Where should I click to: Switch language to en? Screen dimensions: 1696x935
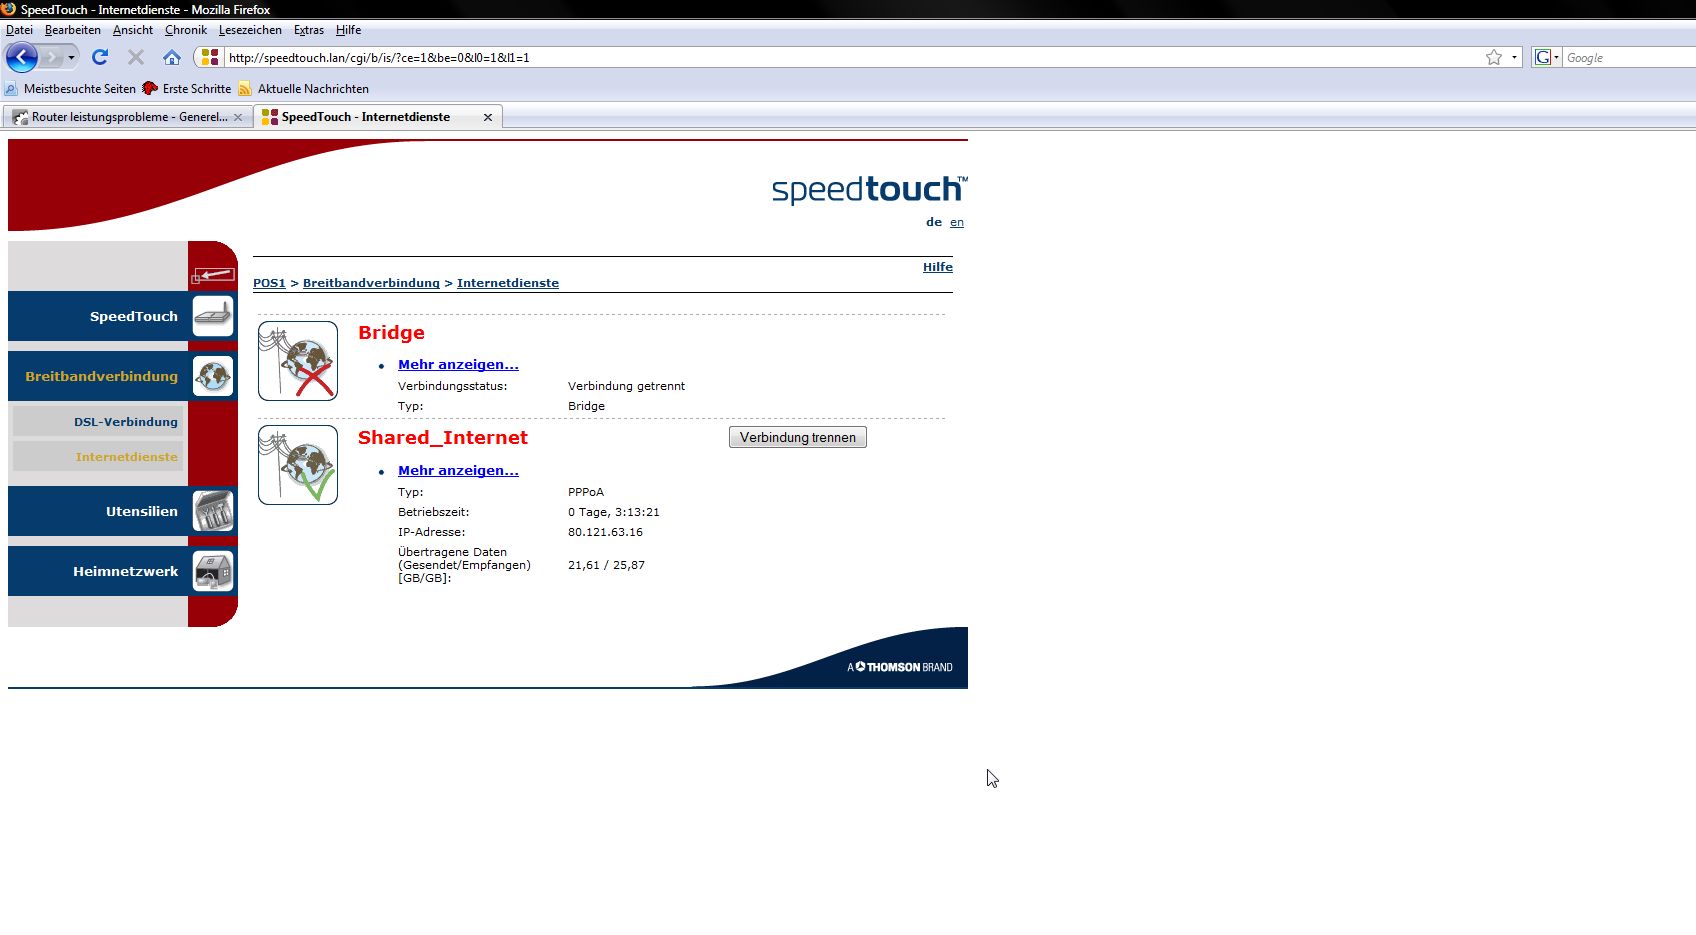click(957, 222)
